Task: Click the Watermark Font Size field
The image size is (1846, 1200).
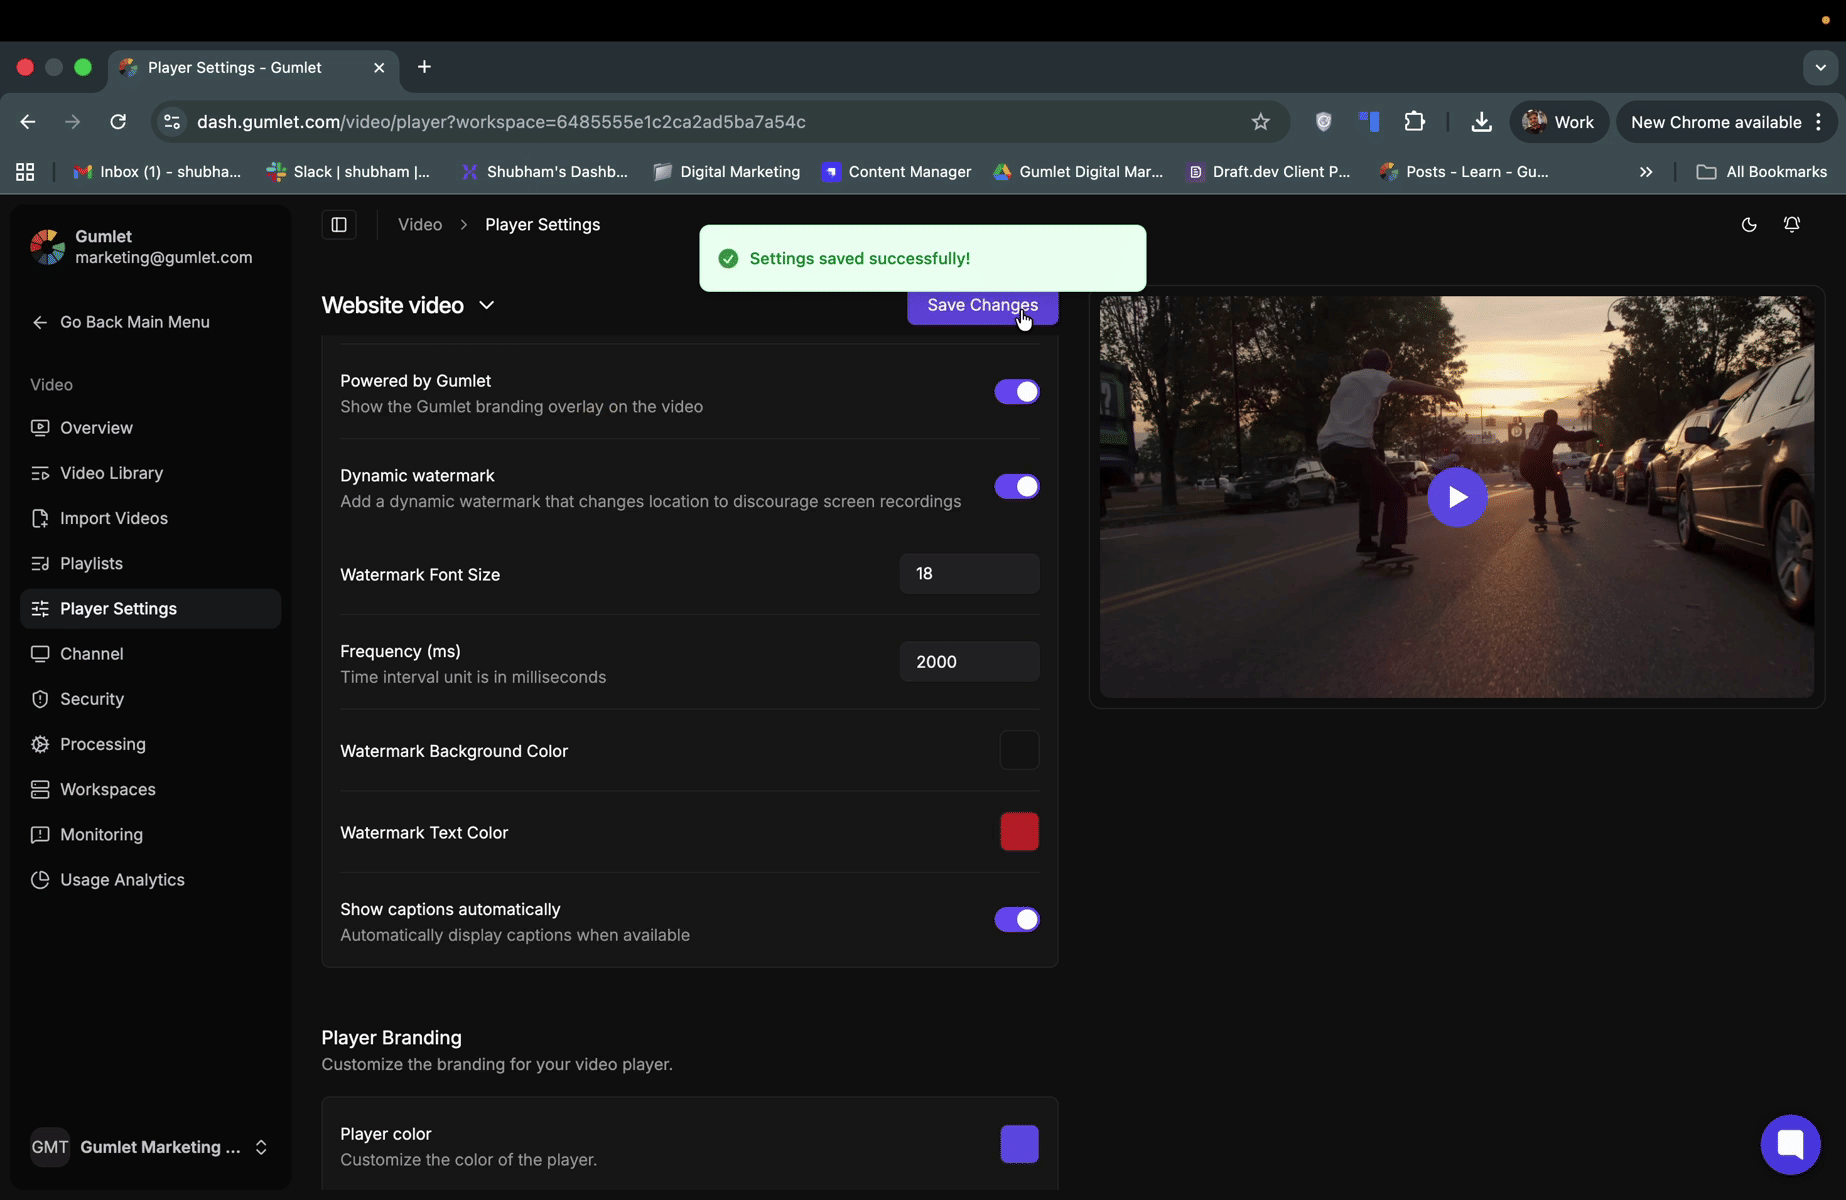Action: tap(968, 574)
